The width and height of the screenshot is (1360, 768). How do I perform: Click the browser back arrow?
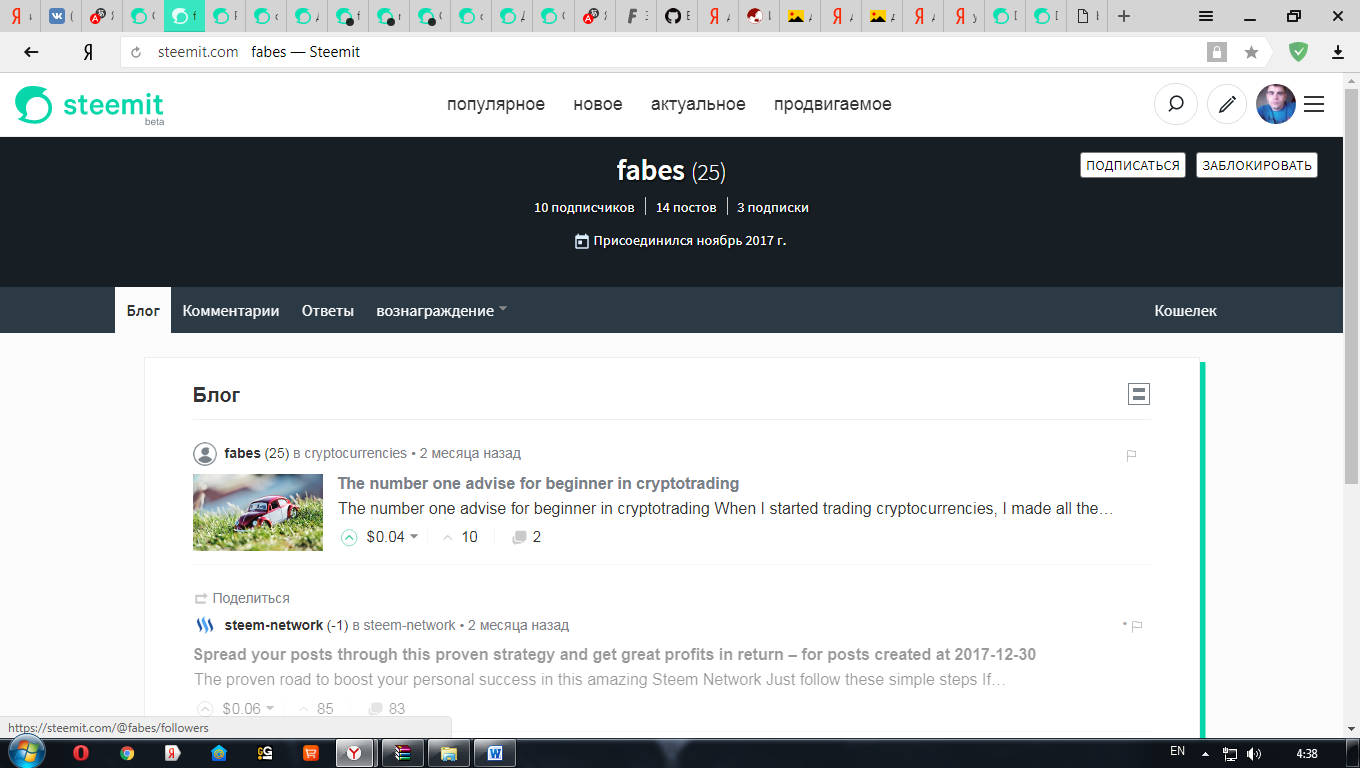pyautogui.click(x=31, y=52)
